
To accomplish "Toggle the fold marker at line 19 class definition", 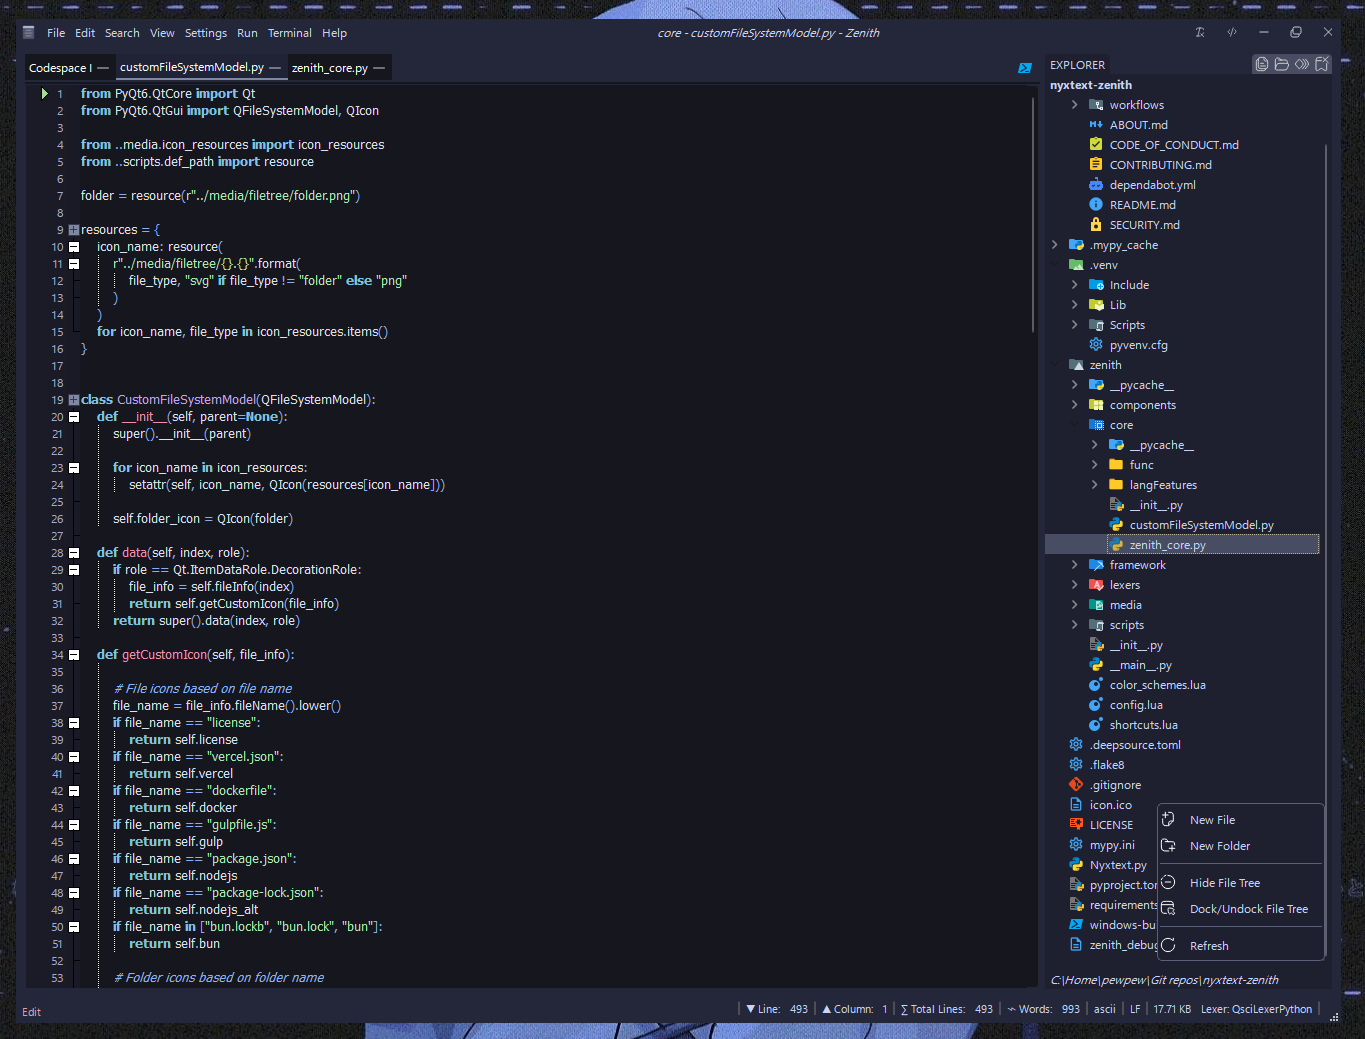I will click(74, 400).
